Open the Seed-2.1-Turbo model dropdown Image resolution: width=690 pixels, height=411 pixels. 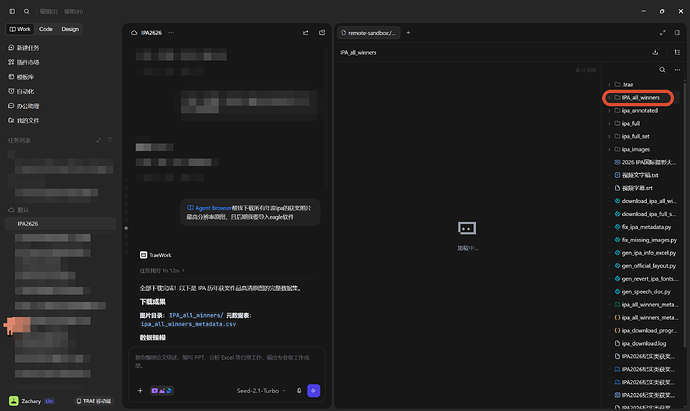click(261, 391)
